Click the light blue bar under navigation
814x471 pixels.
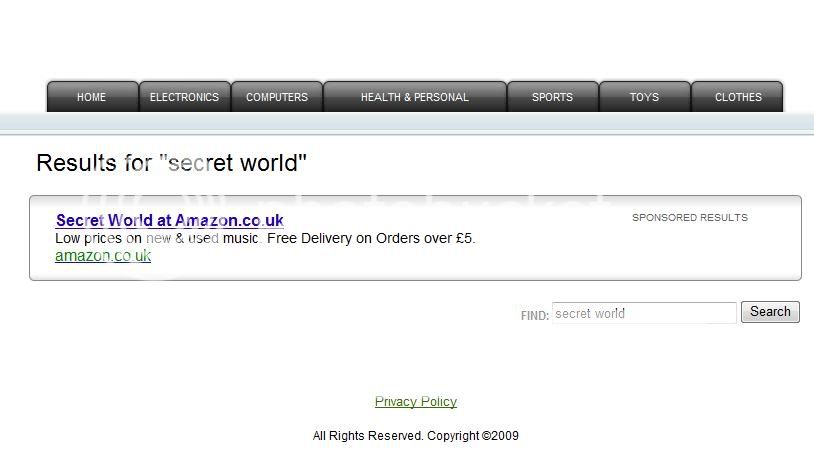pyautogui.click(x=407, y=123)
